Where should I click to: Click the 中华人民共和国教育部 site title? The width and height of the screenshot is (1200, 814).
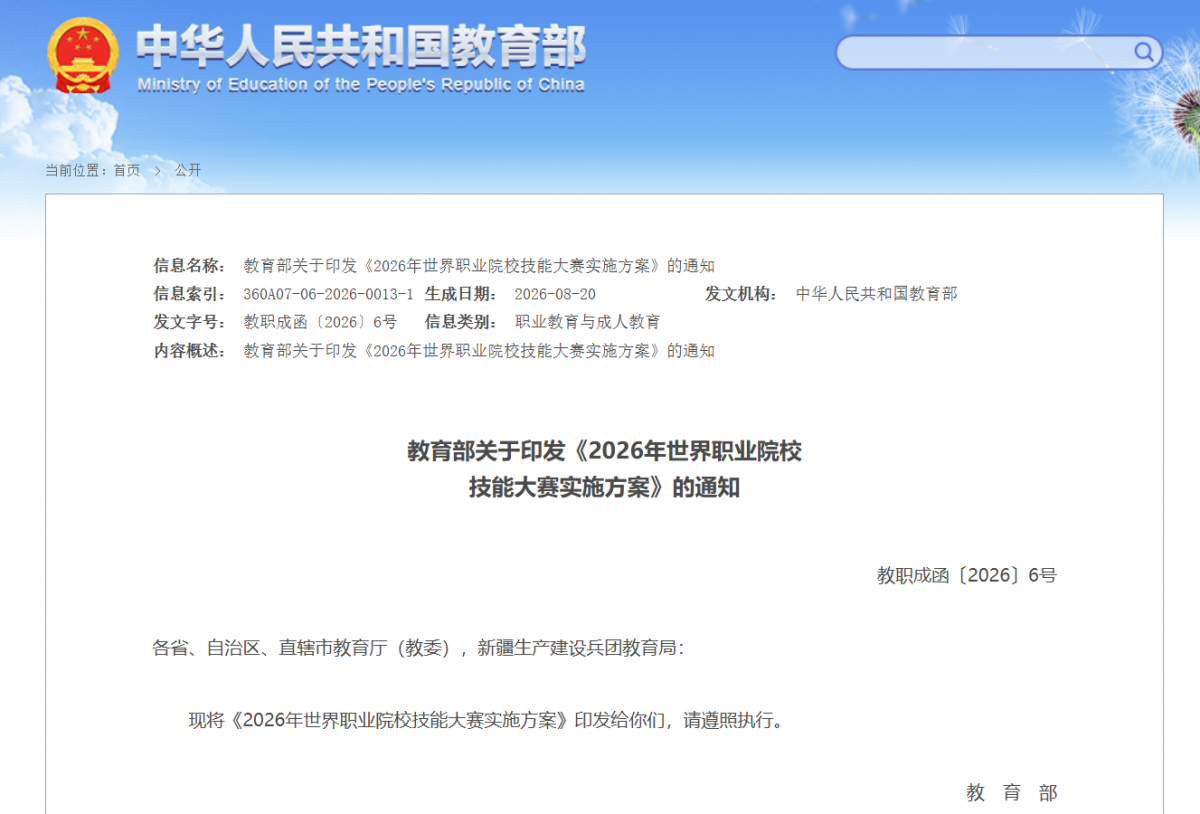[361, 45]
